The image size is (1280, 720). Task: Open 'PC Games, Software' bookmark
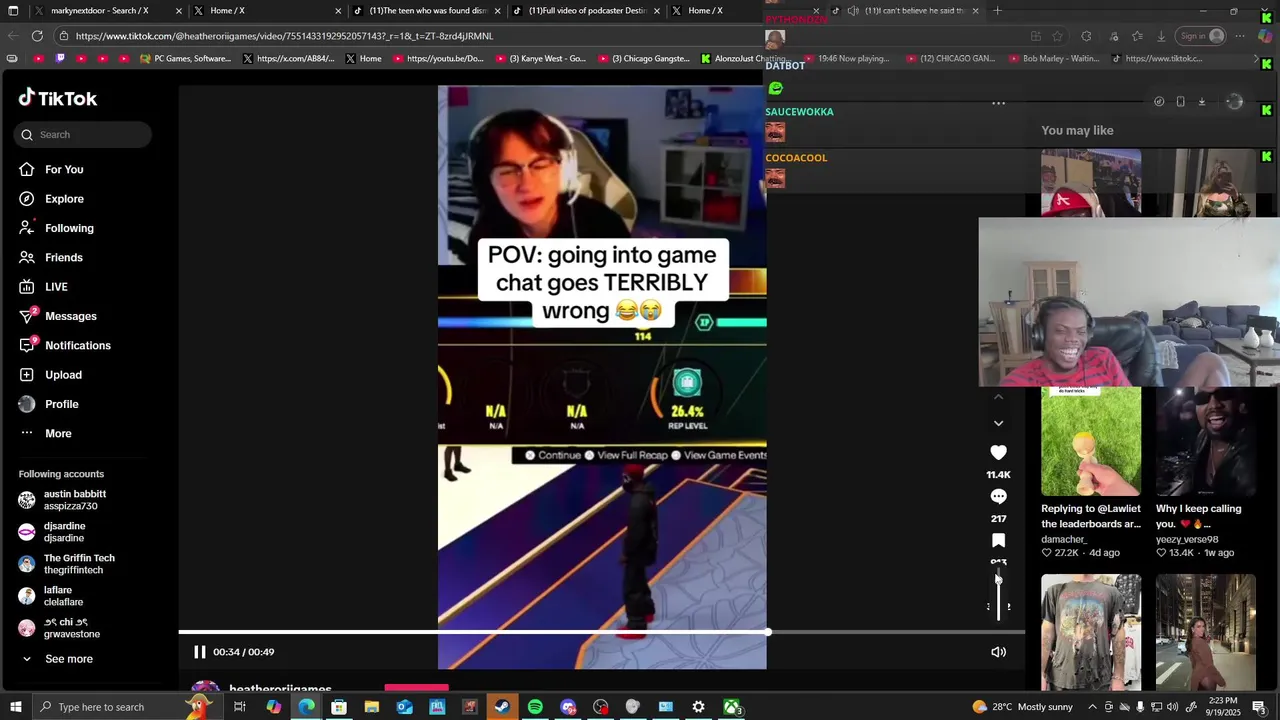185,59
